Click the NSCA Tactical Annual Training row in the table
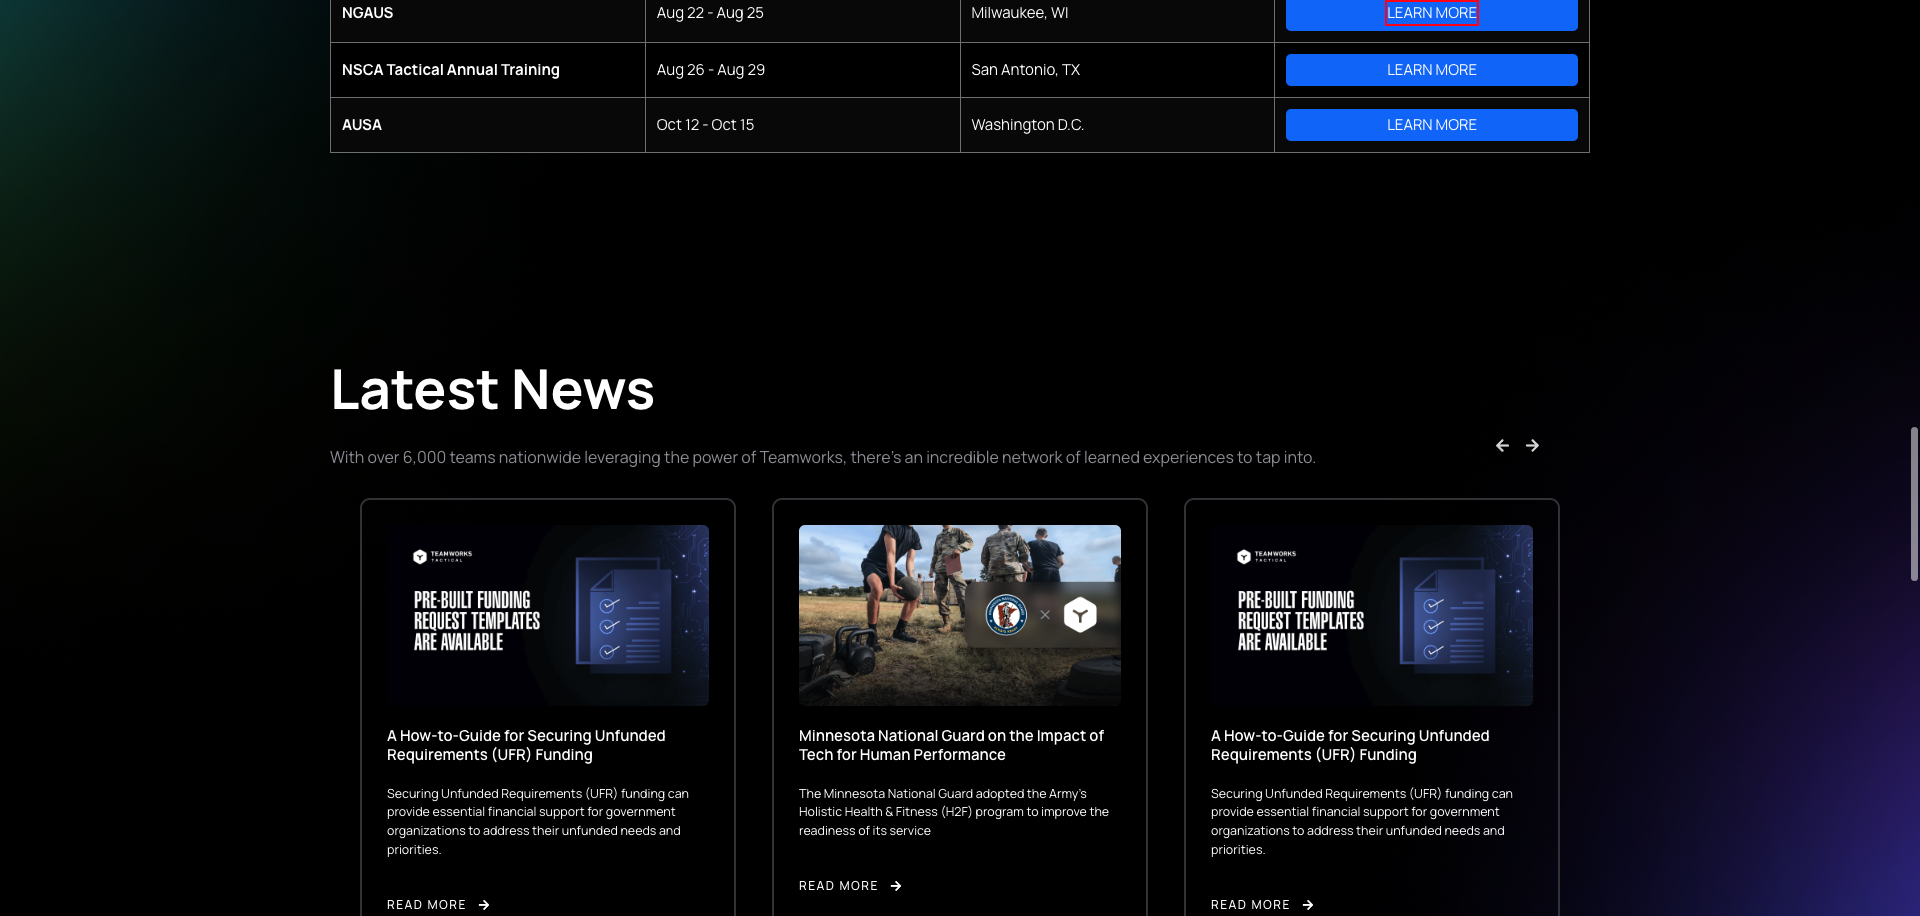 (x=450, y=69)
